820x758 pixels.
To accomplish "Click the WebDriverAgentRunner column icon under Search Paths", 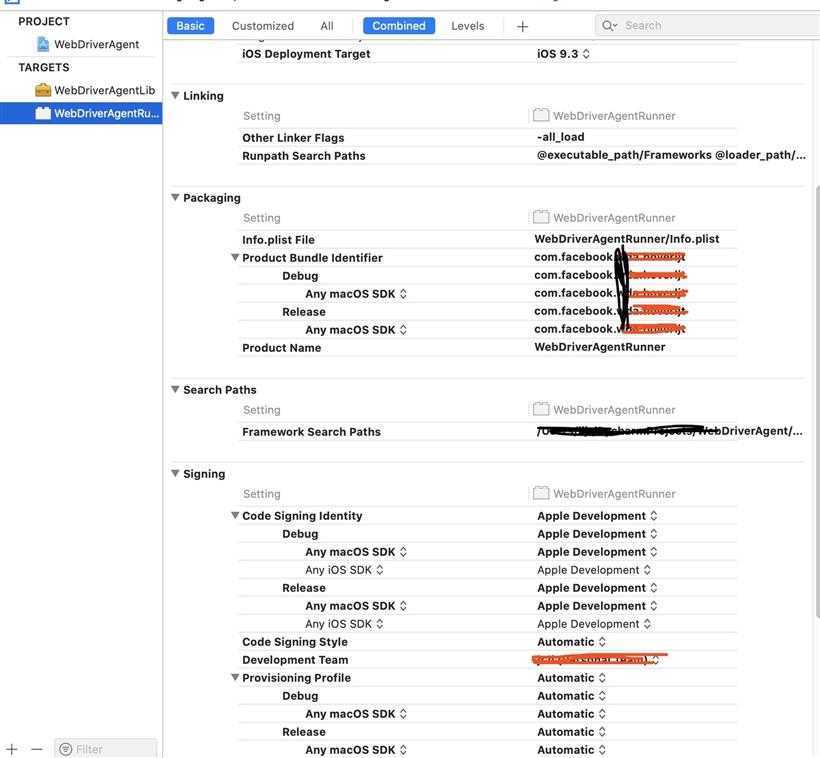I will tap(541, 409).
